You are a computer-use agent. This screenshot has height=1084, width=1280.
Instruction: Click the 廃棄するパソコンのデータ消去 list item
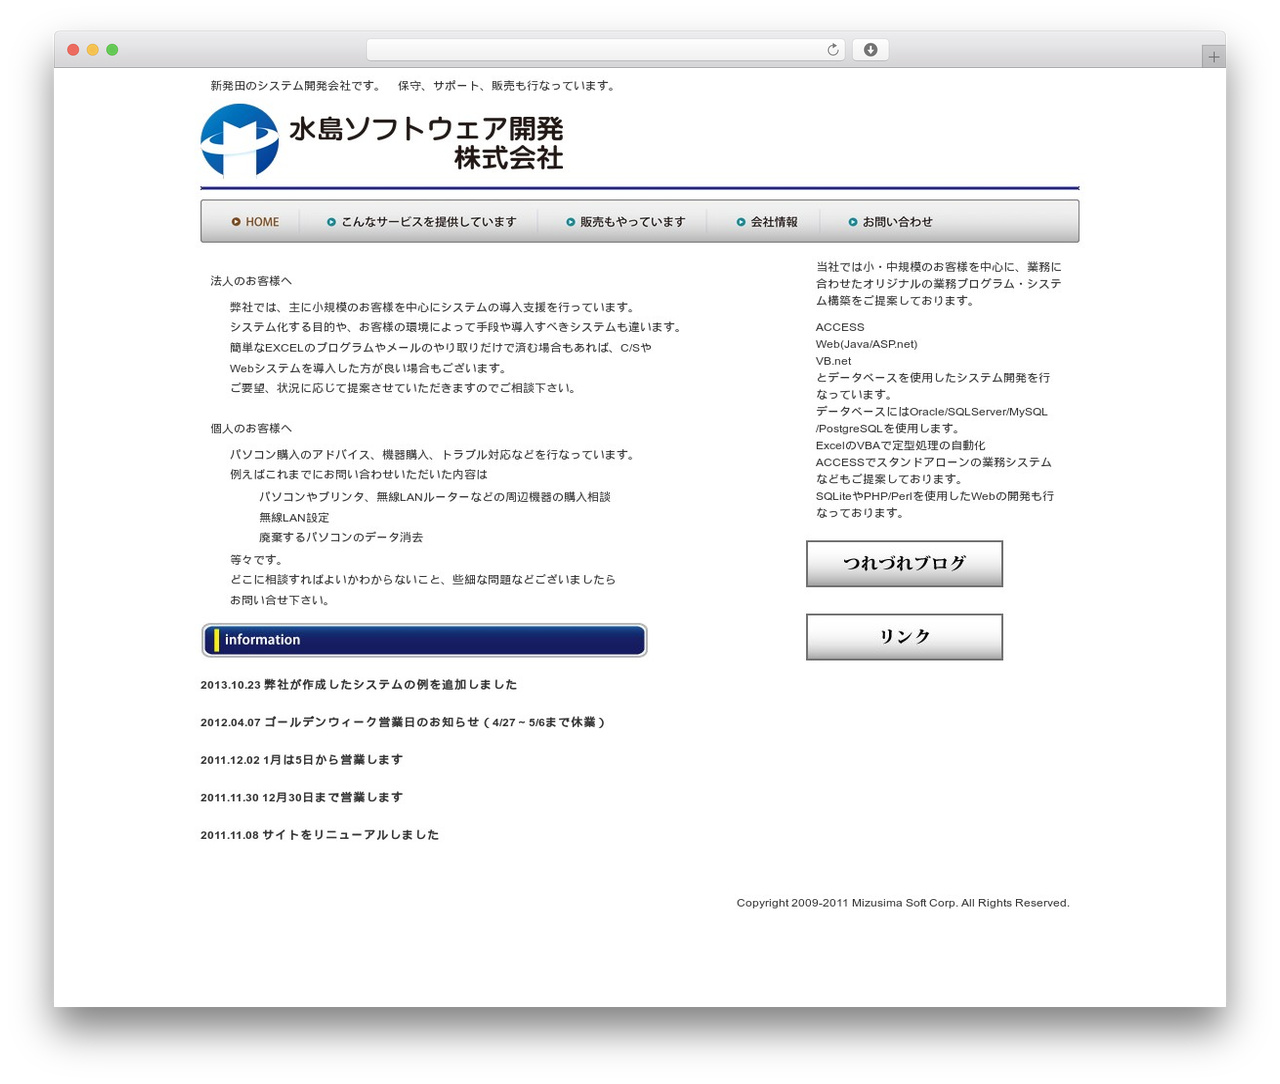coord(341,538)
